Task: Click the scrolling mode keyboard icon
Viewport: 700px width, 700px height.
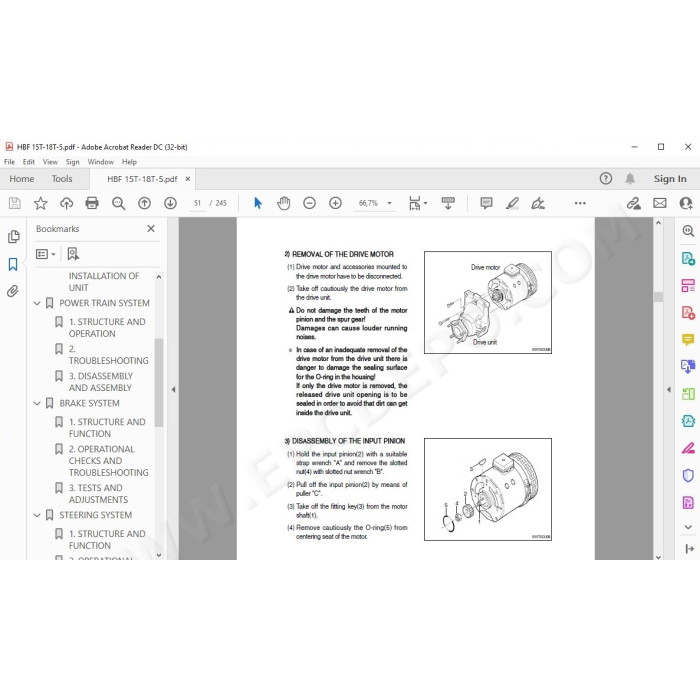Action: pos(448,204)
